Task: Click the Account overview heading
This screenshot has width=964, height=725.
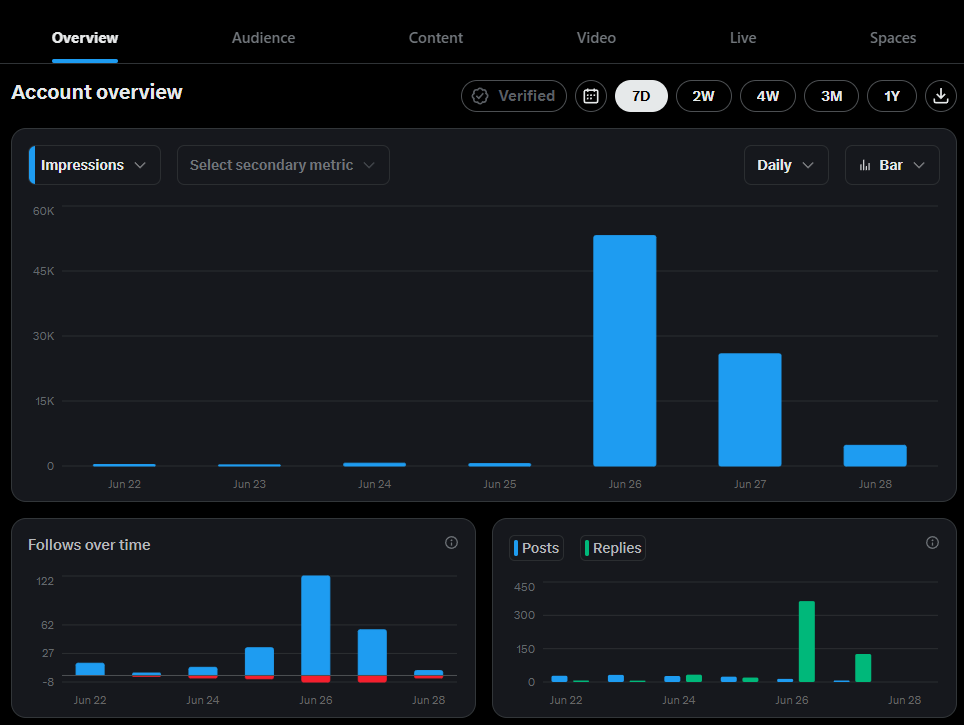Action: click(x=97, y=92)
